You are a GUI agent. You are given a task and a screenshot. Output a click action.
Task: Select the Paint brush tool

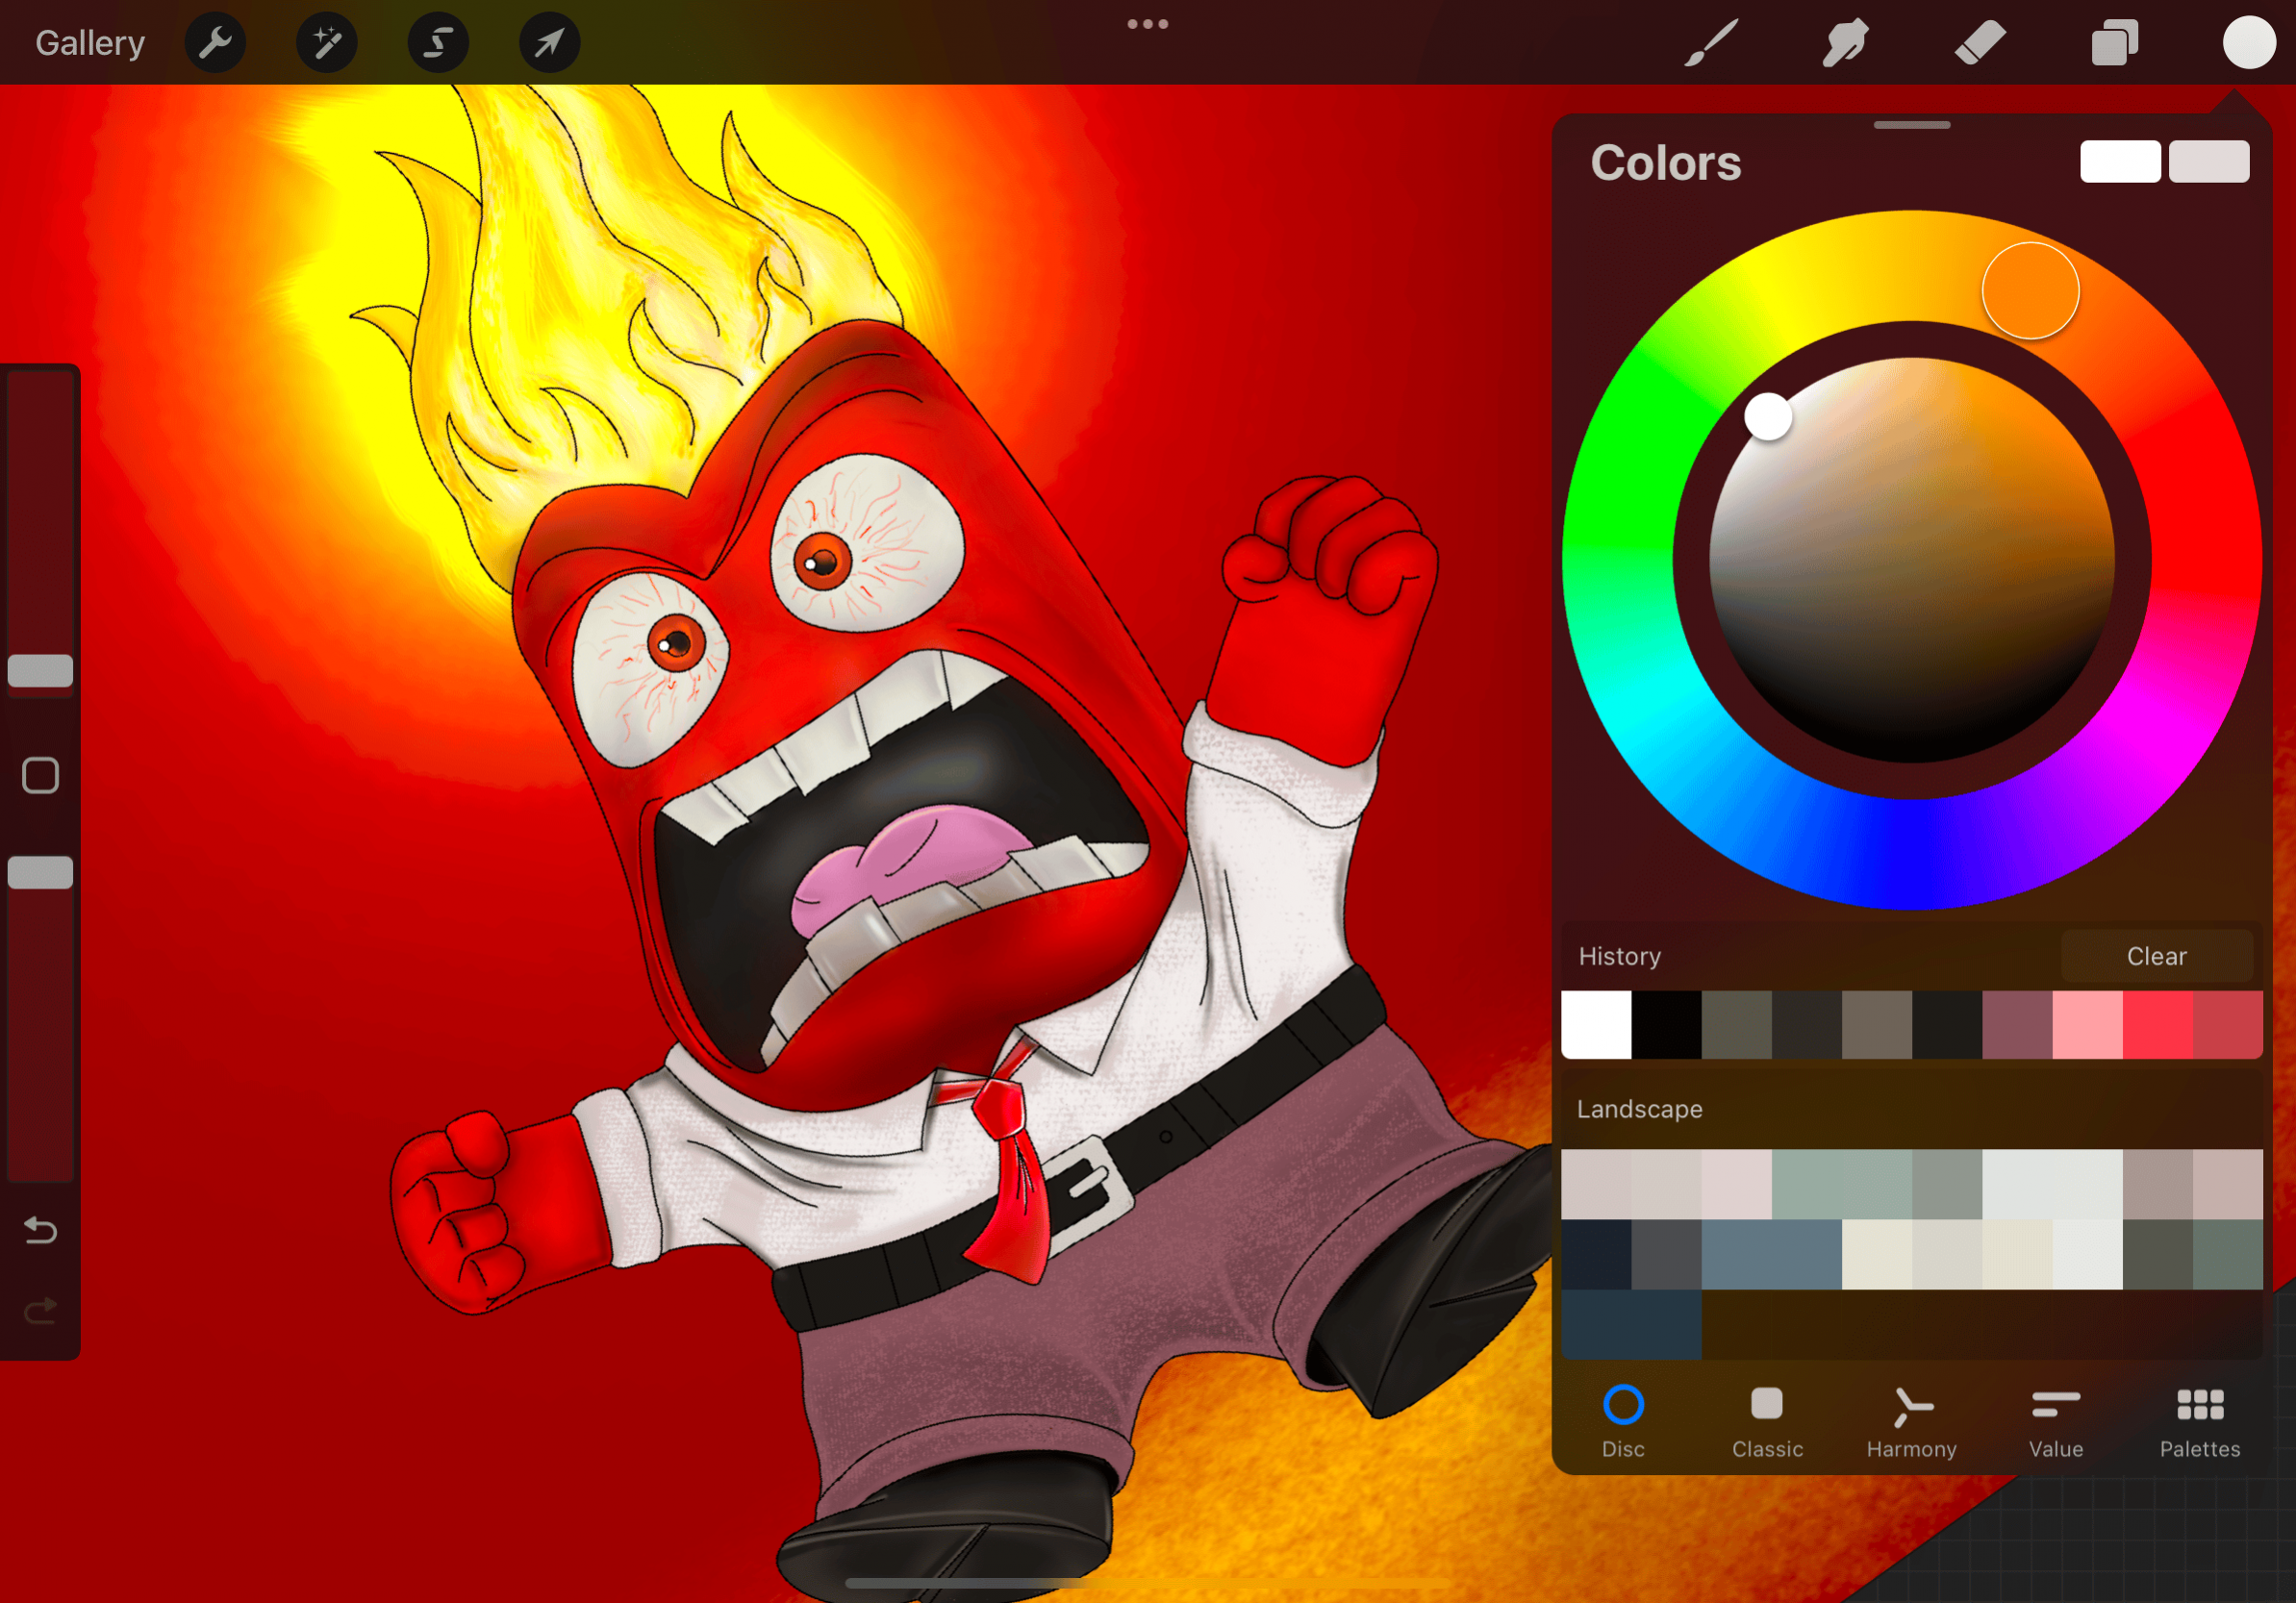click(x=1711, y=43)
